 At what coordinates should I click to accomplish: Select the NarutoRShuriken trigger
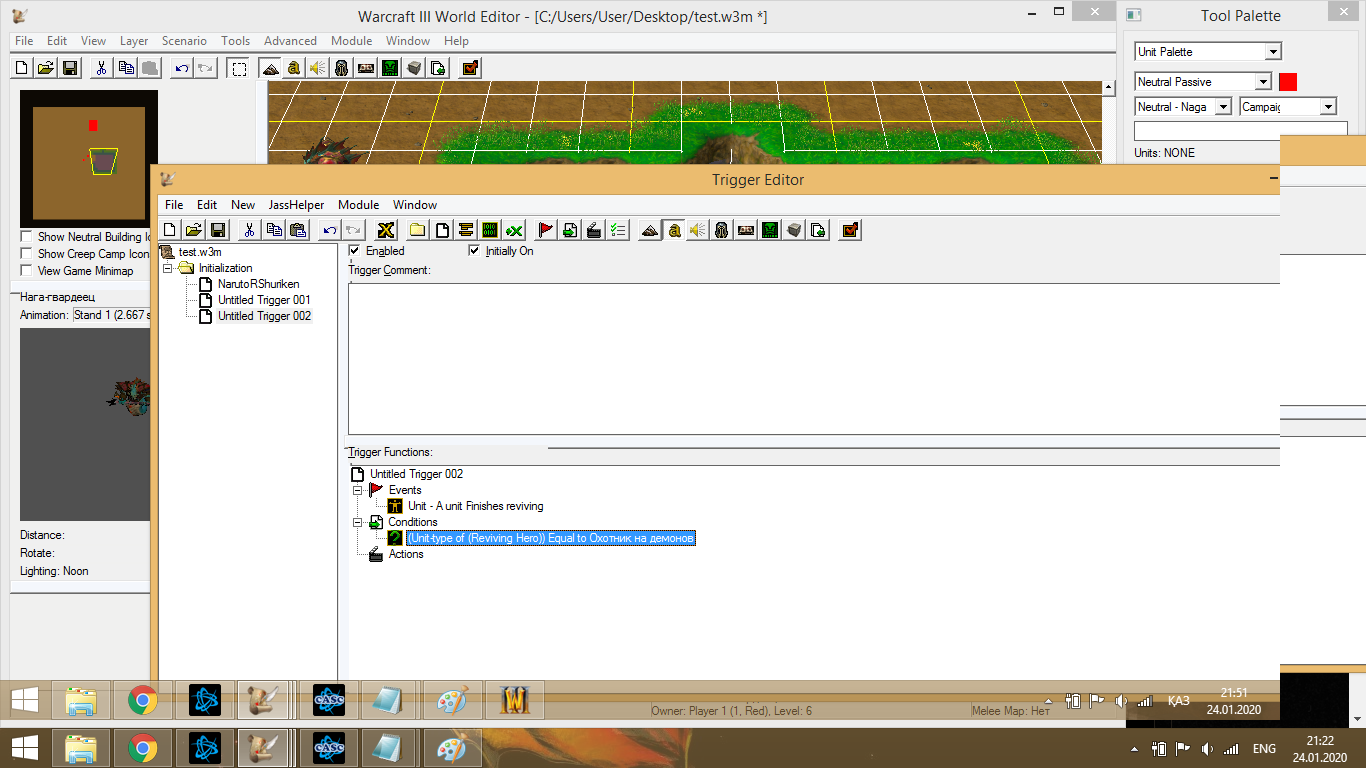point(258,284)
